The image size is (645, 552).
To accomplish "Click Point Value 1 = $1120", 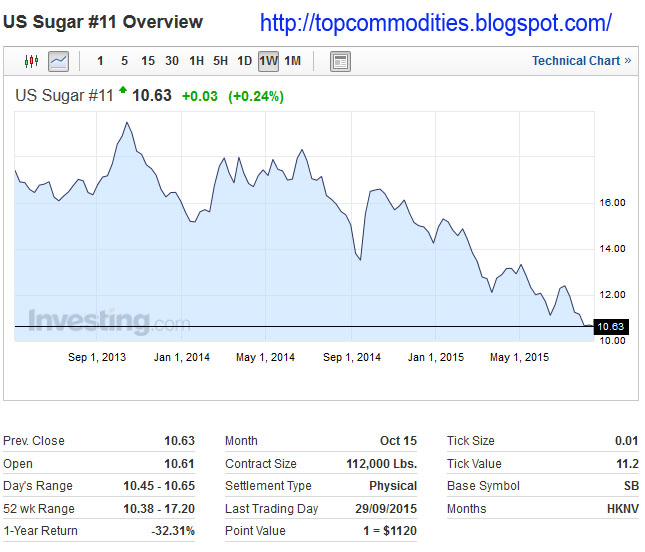I will point(390,531).
